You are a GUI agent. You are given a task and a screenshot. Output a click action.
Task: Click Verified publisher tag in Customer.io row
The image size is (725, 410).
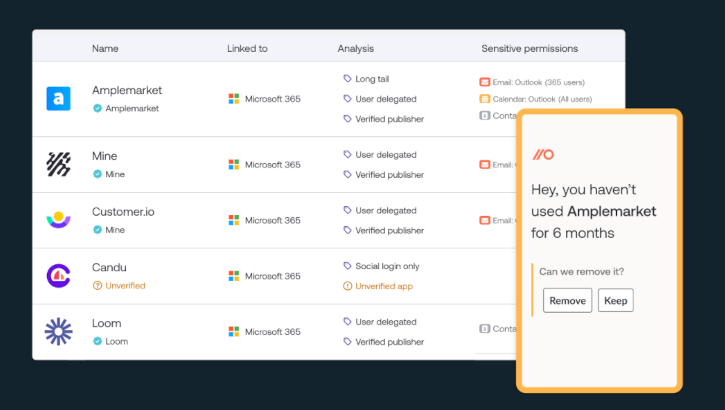(x=389, y=231)
